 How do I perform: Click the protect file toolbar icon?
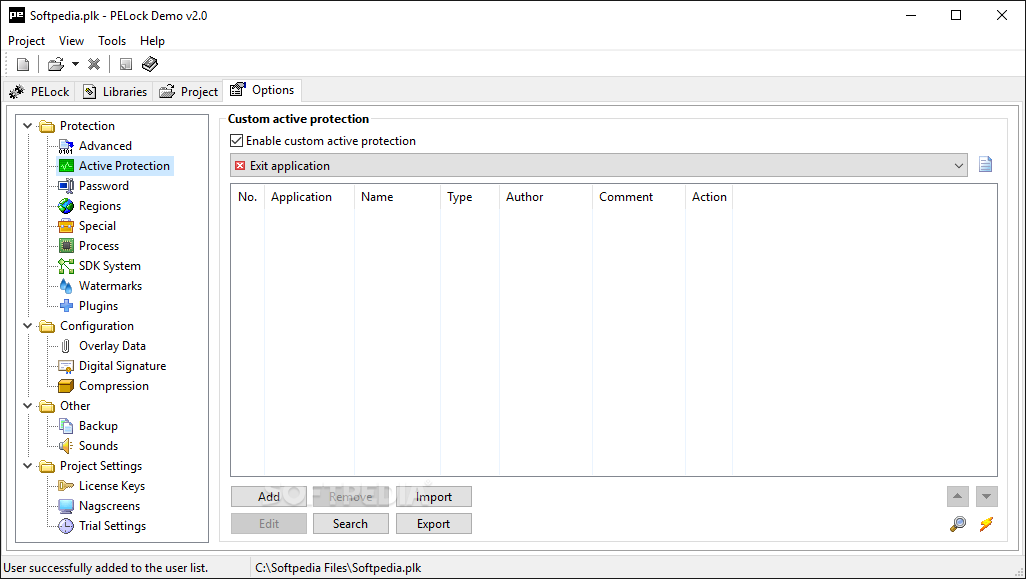126,64
